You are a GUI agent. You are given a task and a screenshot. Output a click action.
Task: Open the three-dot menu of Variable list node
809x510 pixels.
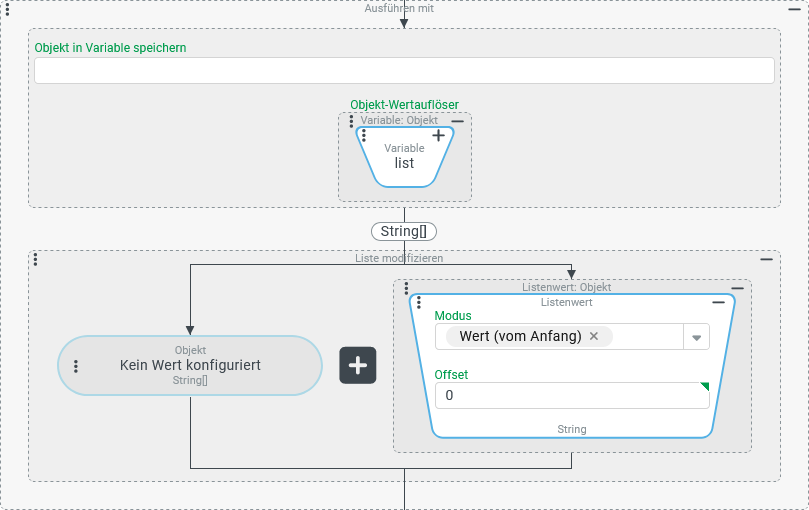363,135
